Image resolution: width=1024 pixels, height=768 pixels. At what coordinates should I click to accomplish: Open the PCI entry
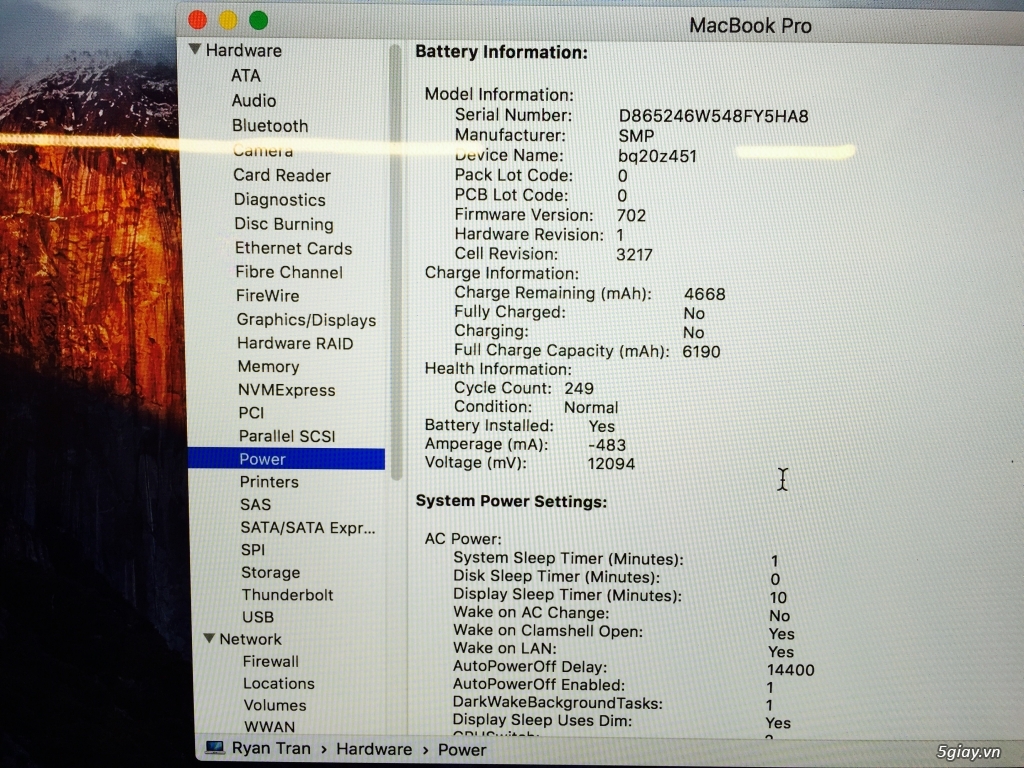251,413
